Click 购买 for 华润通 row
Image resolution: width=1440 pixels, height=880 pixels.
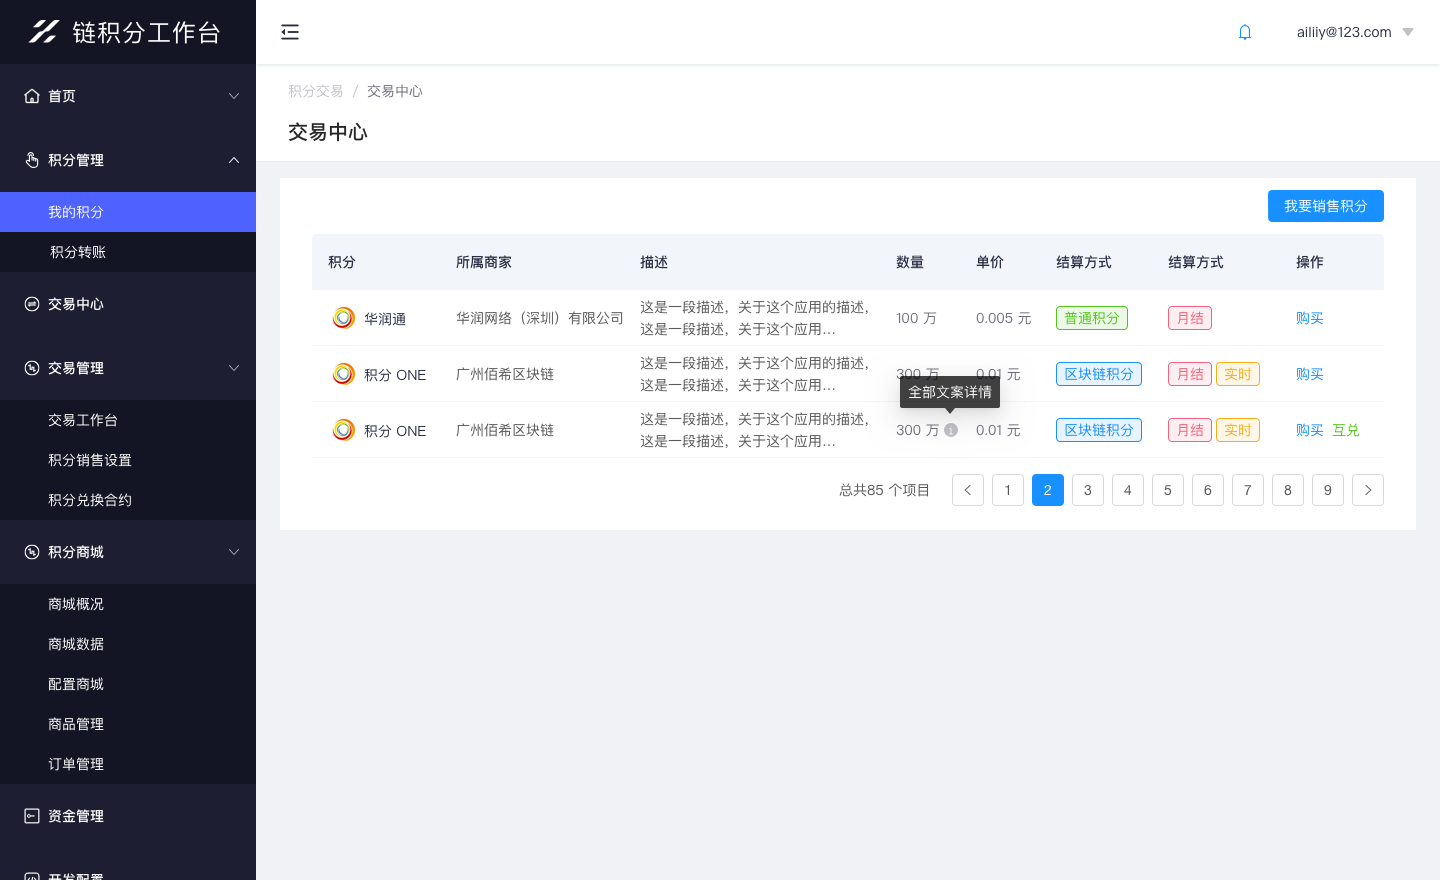click(x=1310, y=318)
